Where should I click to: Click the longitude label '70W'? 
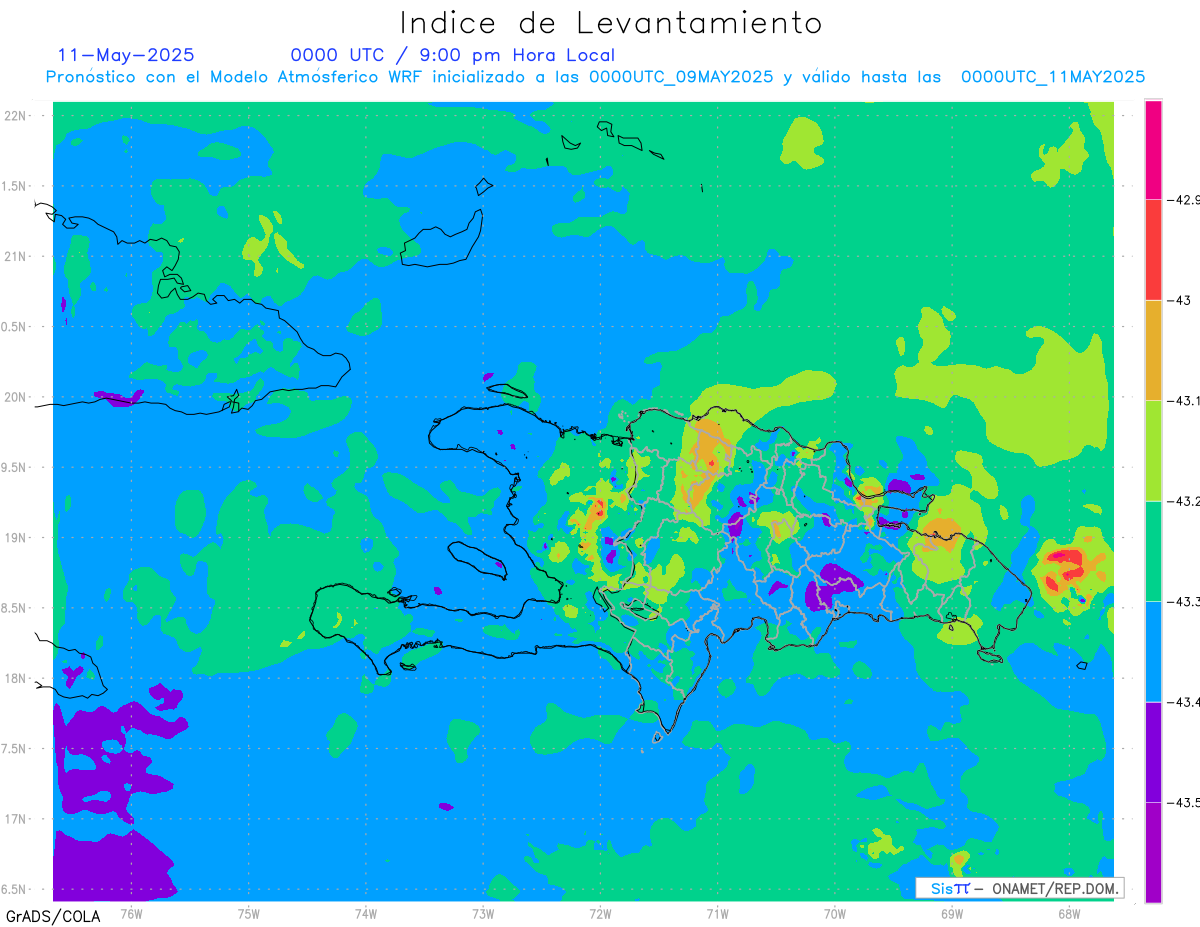(x=835, y=912)
